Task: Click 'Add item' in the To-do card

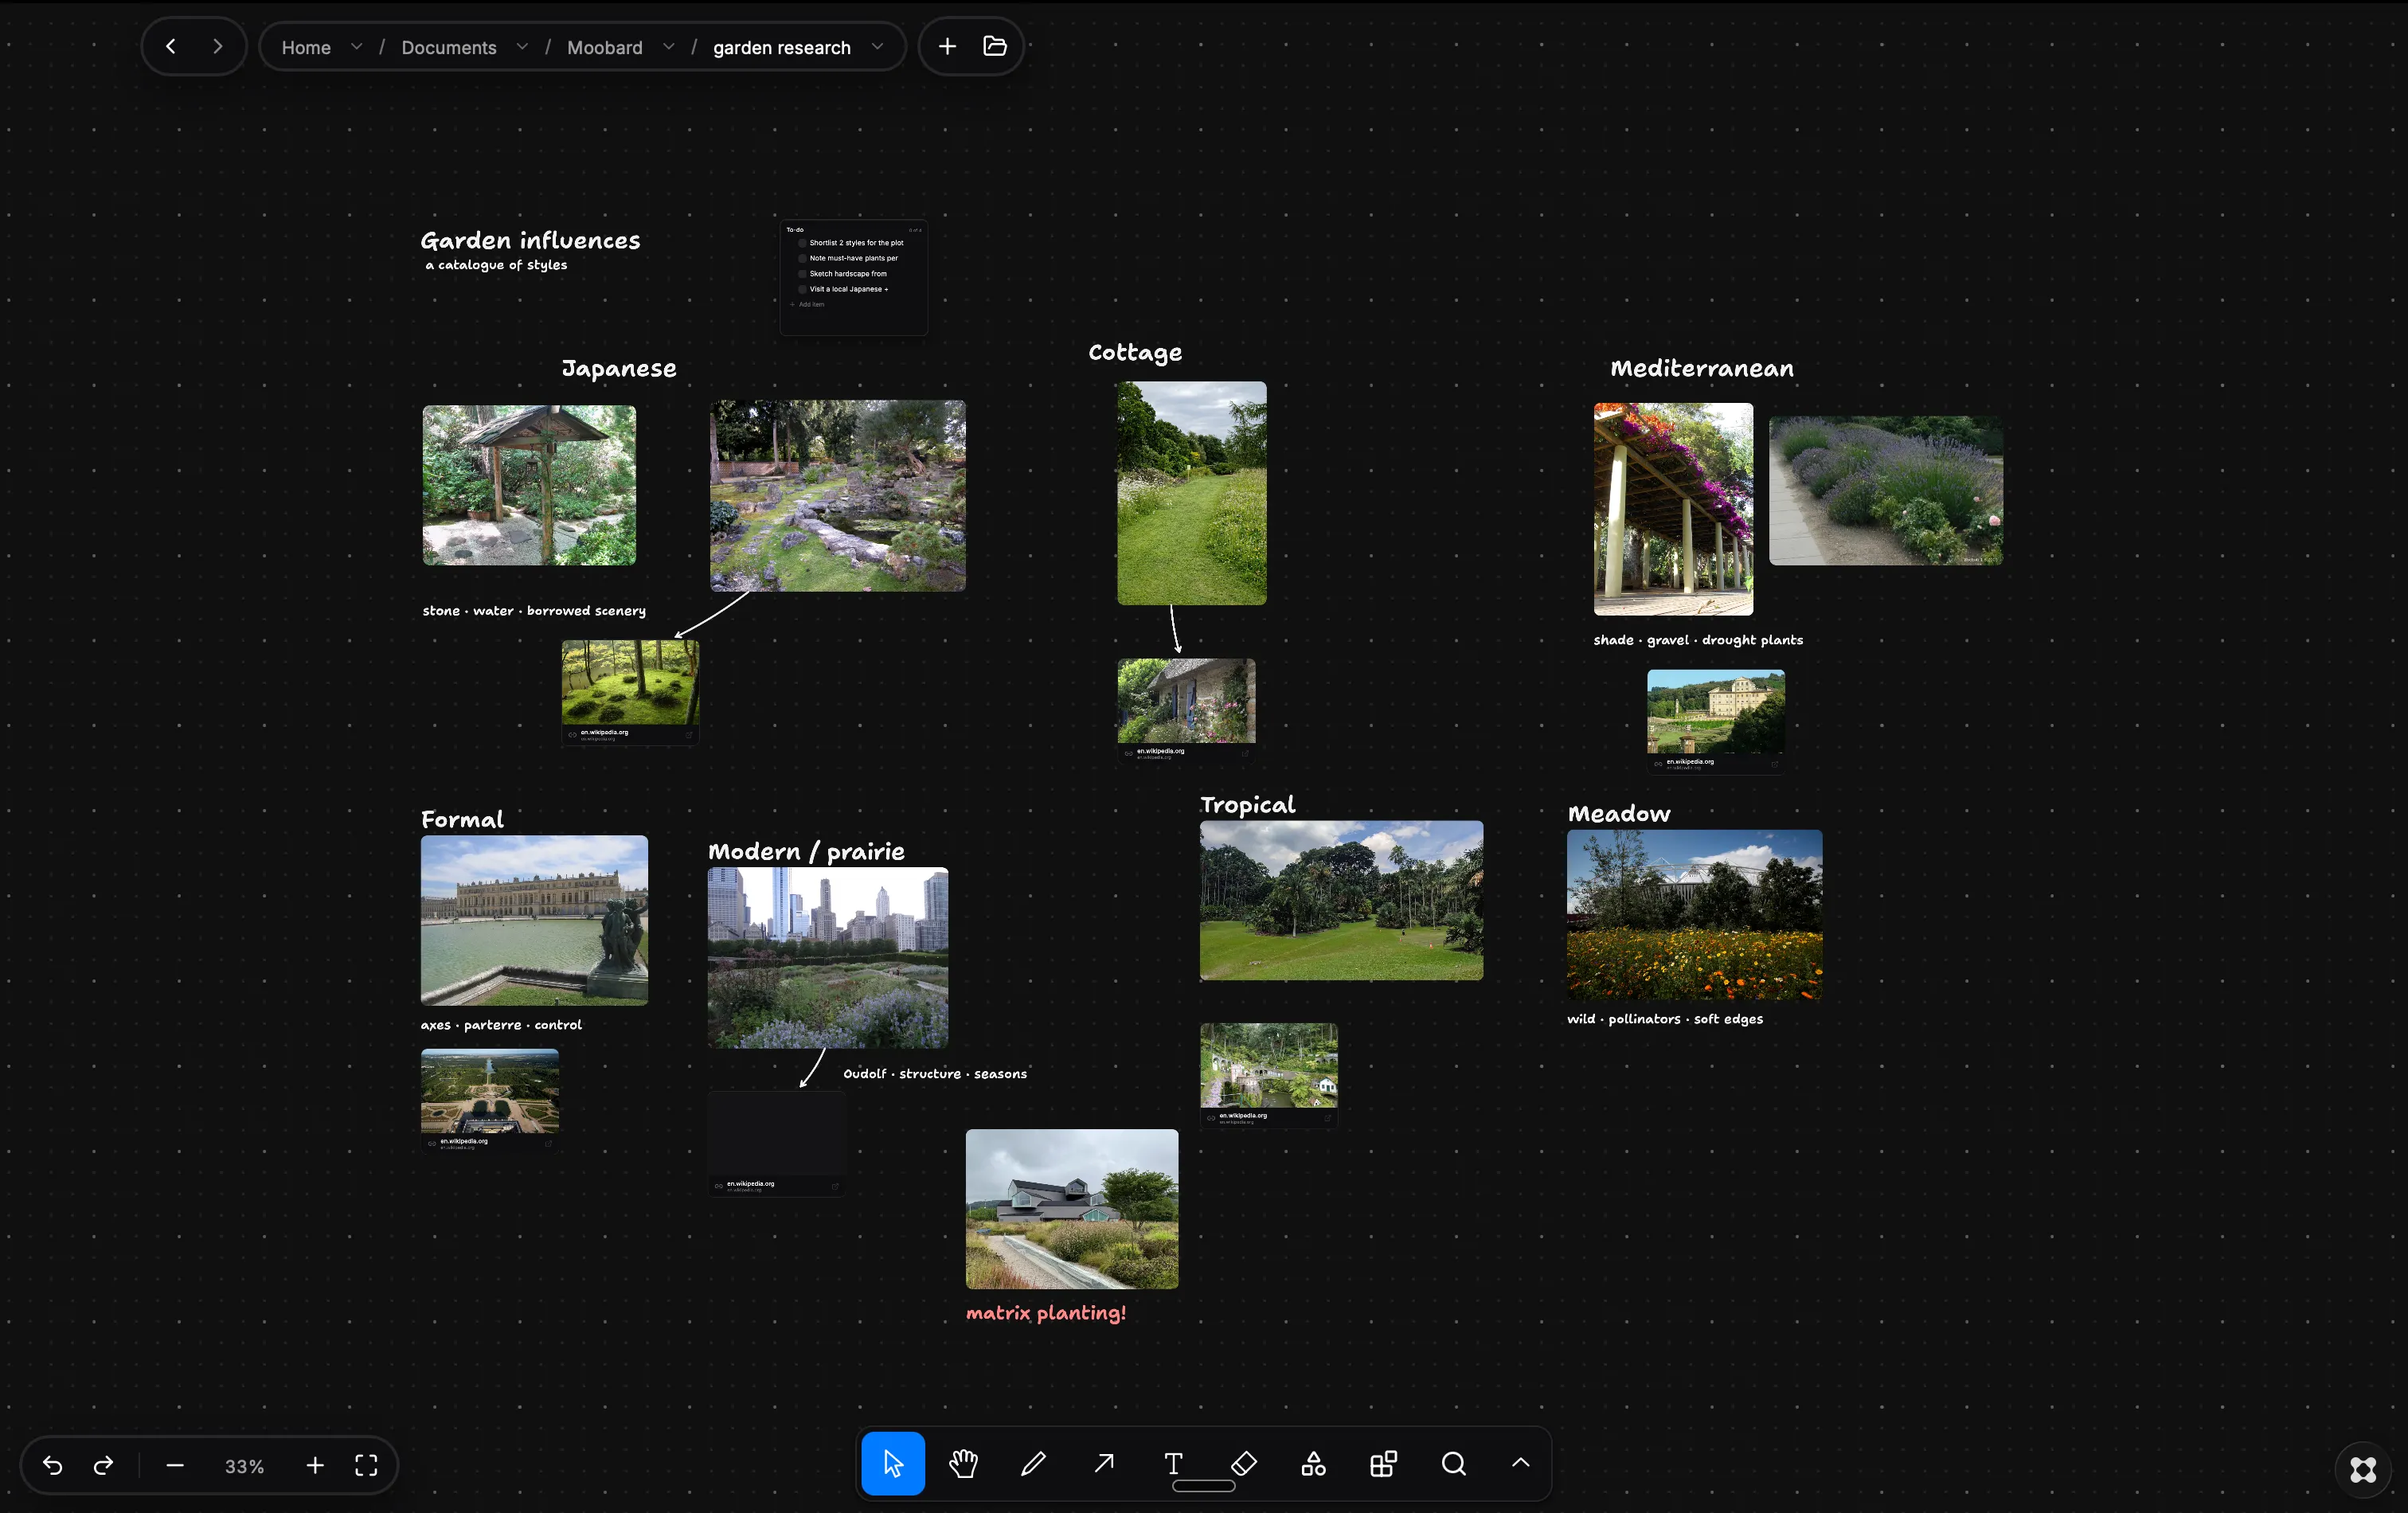Action: [x=811, y=304]
